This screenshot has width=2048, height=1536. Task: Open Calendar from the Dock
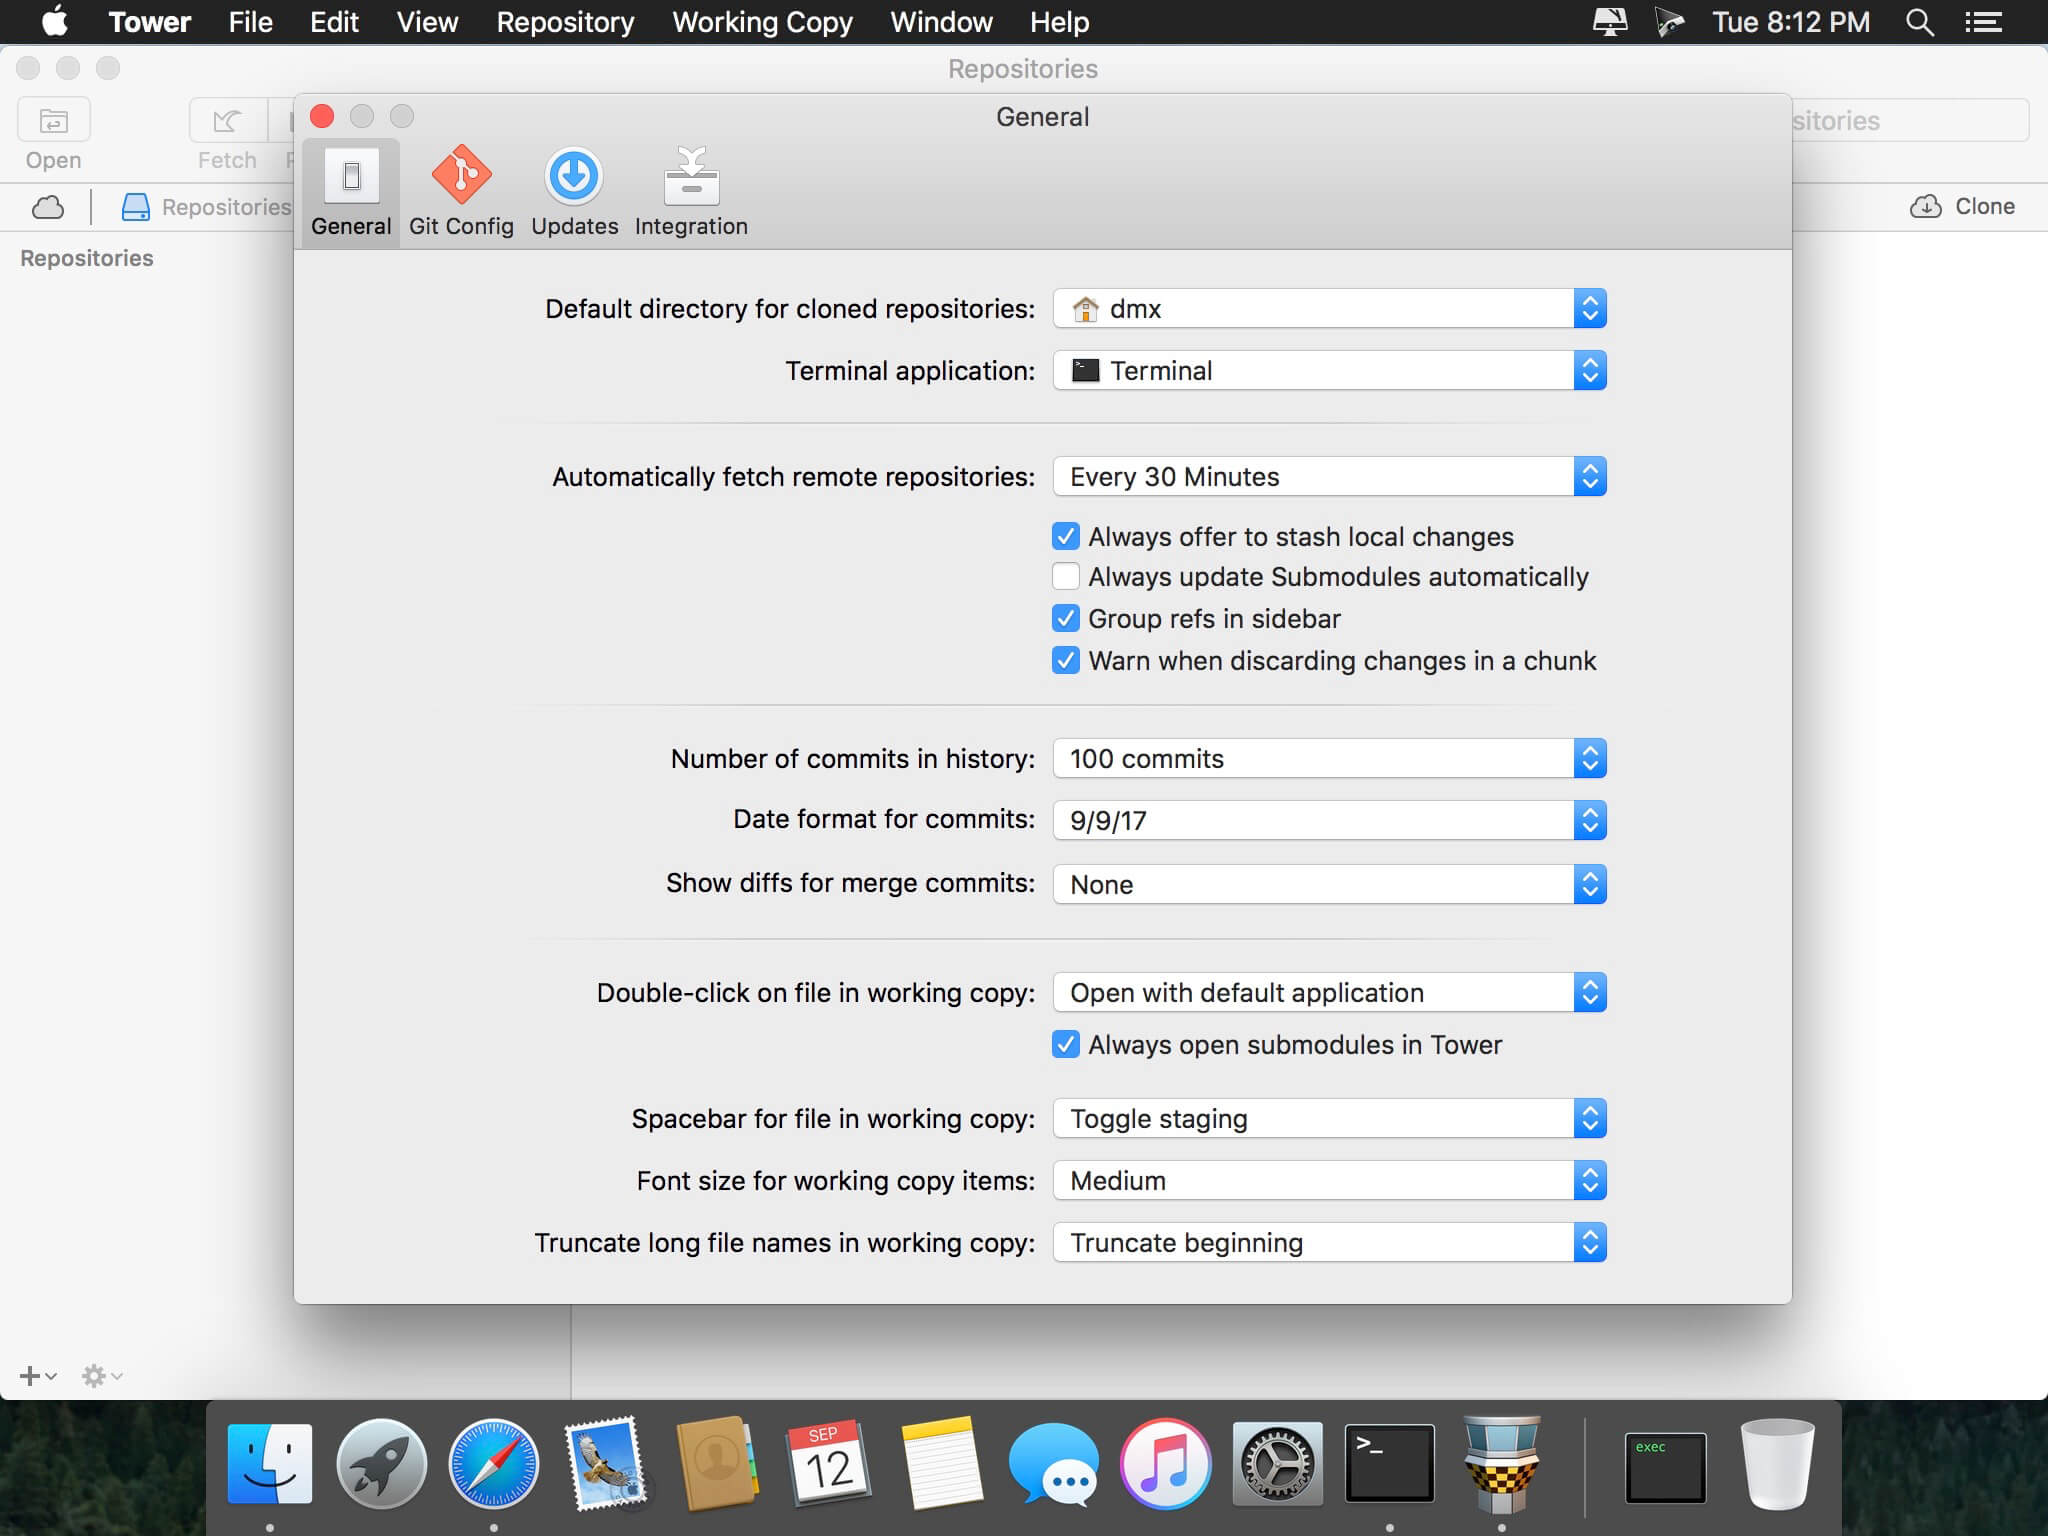pos(829,1464)
